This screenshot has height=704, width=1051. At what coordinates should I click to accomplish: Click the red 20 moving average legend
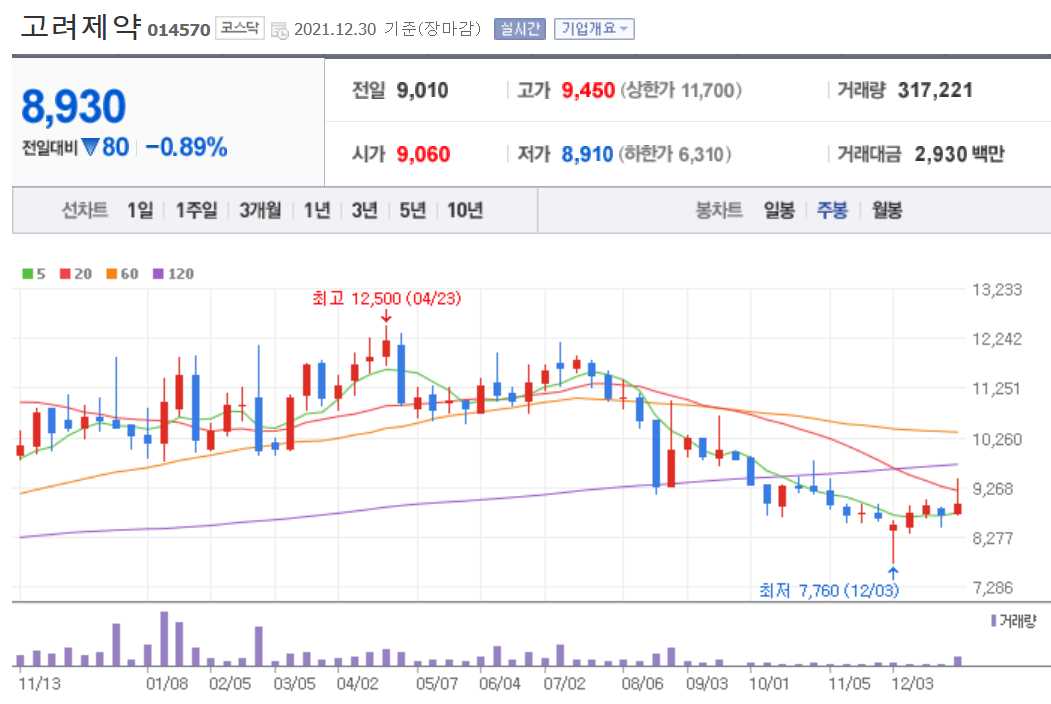(x=76, y=274)
